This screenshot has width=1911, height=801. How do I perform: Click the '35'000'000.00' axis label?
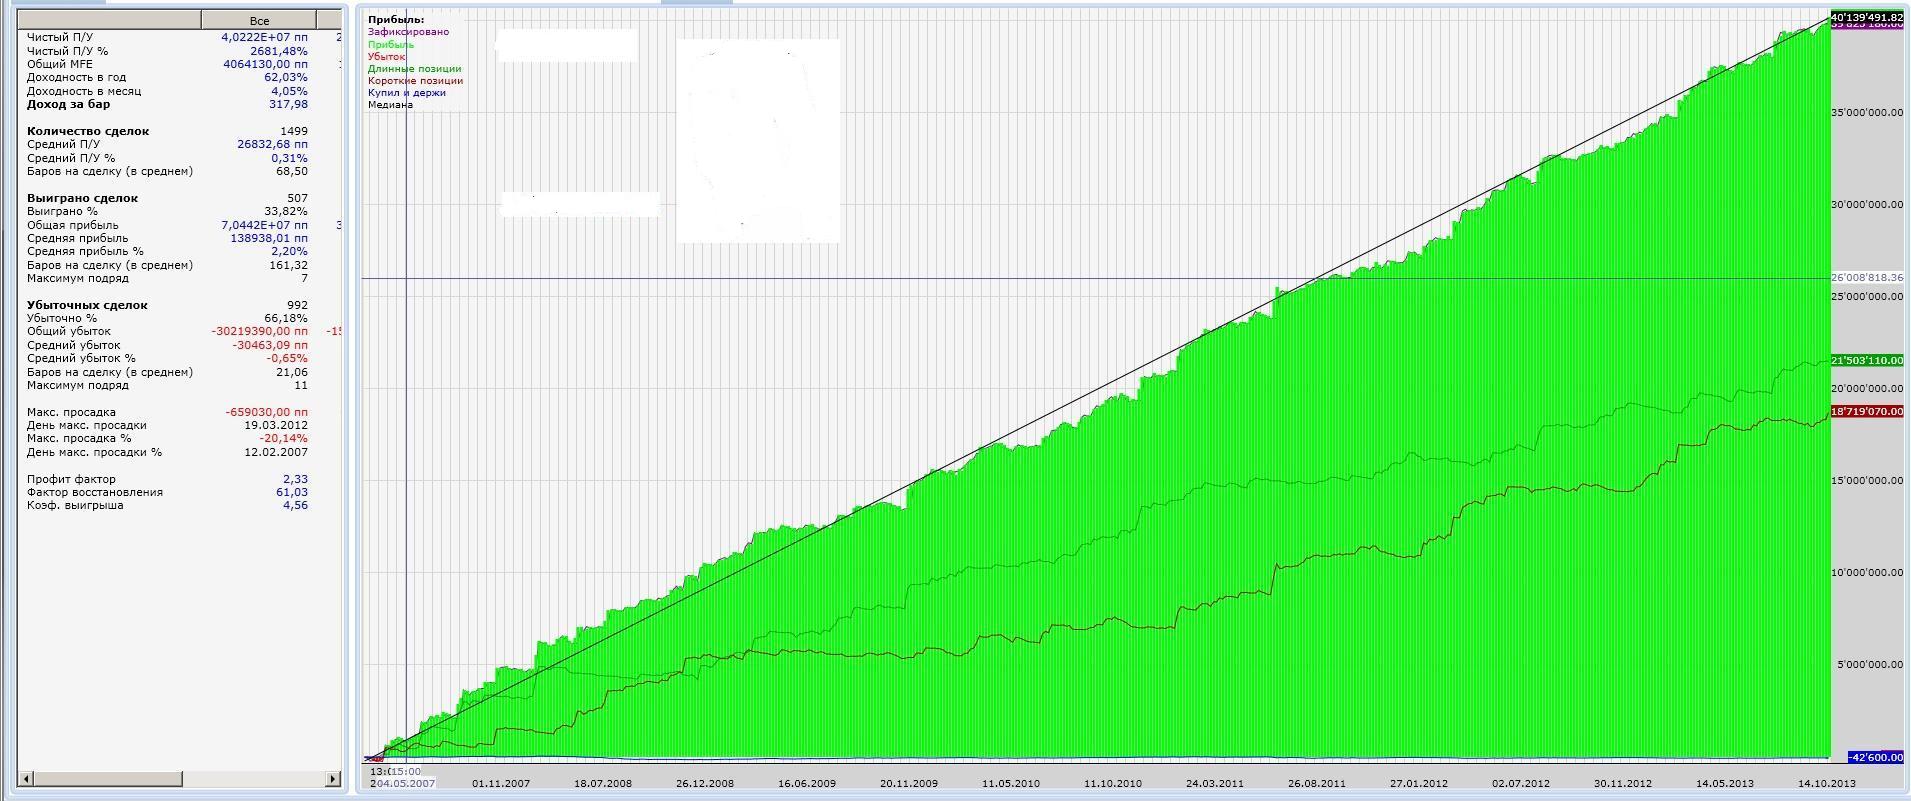click(1867, 113)
